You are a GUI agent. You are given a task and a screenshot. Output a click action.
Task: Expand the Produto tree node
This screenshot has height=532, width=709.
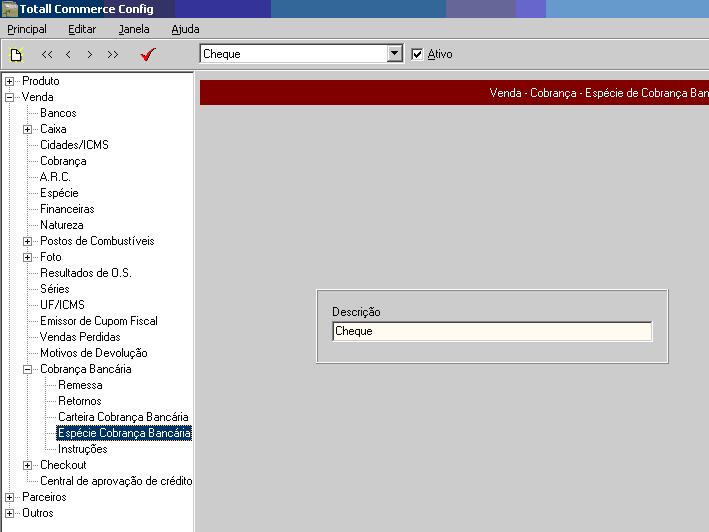[10, 81]
